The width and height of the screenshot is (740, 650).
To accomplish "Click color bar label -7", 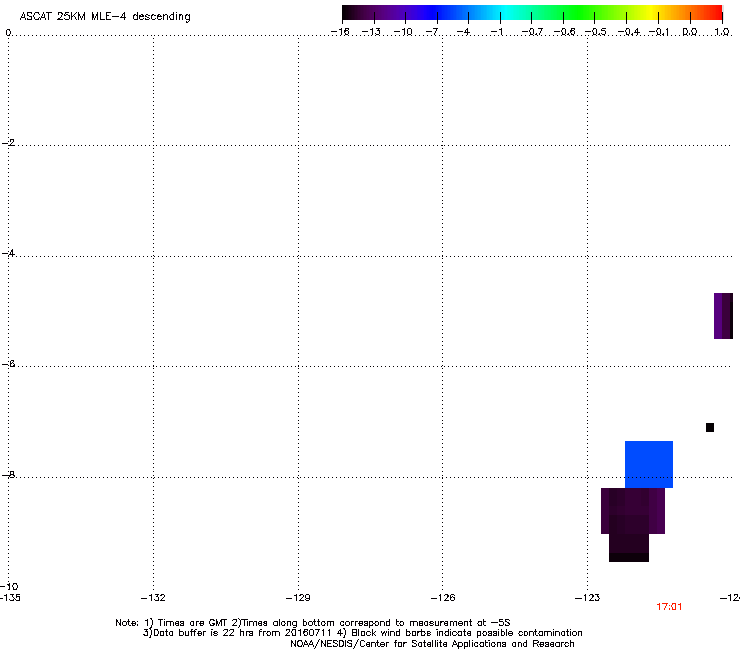I will (432, 32).
